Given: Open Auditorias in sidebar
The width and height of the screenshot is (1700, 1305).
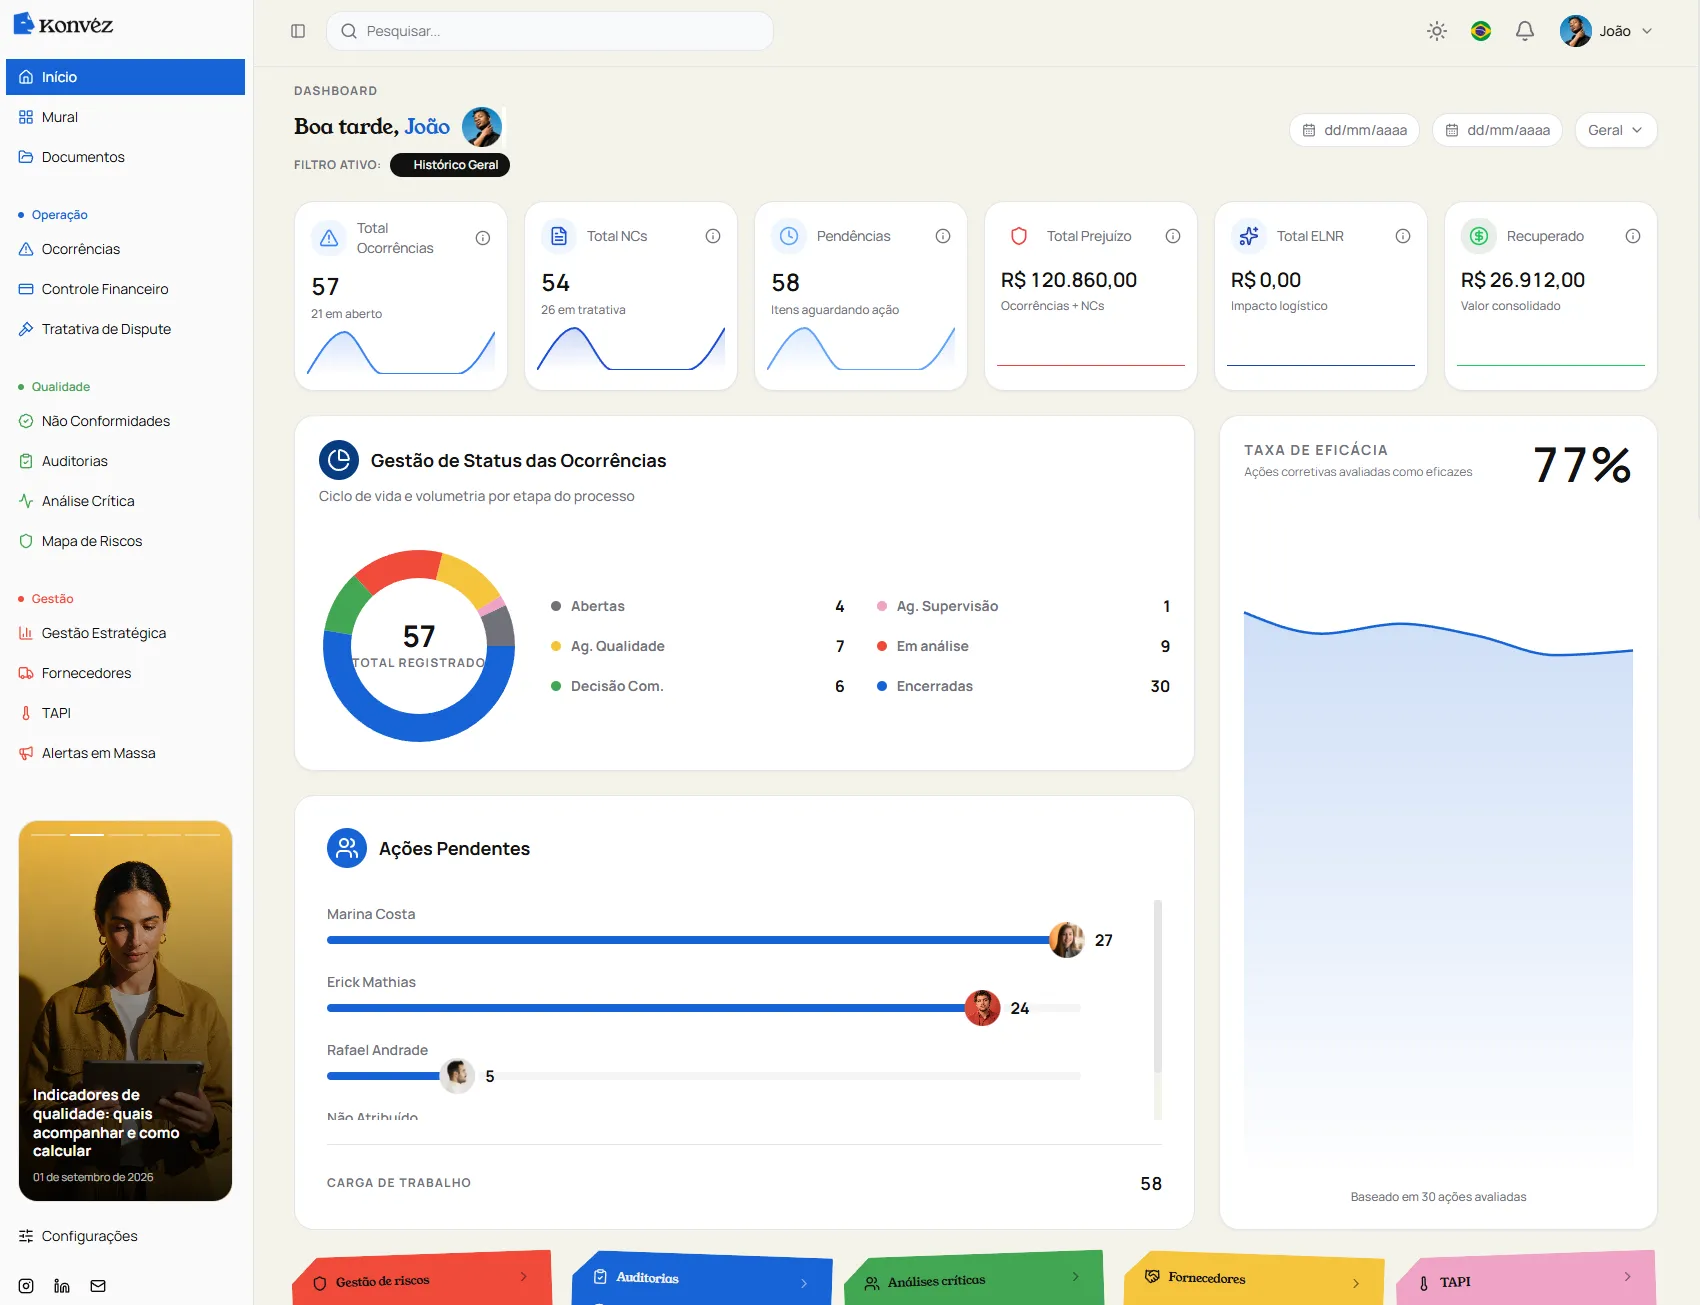Looking at the screenshot, I should tap(125, 461).
